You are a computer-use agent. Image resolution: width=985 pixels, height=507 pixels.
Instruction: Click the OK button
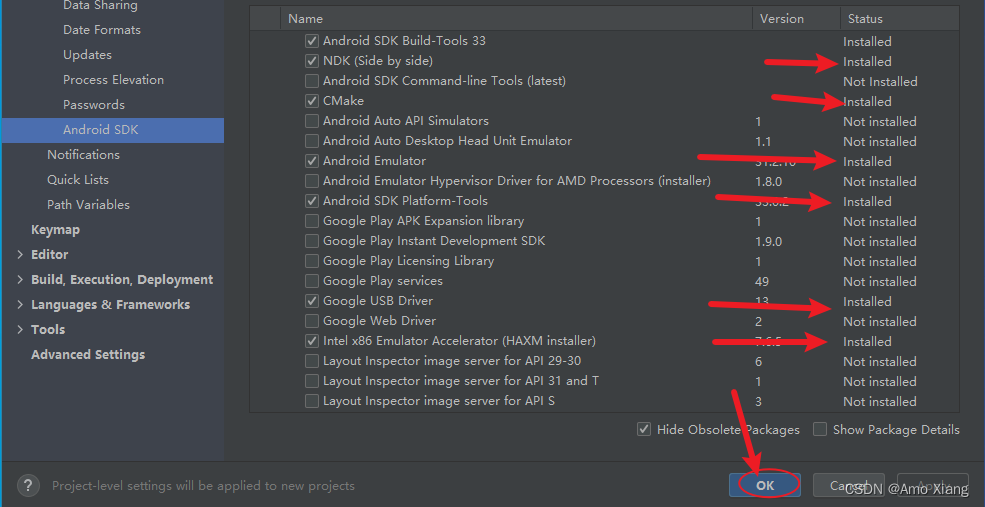tap(765, 485)
